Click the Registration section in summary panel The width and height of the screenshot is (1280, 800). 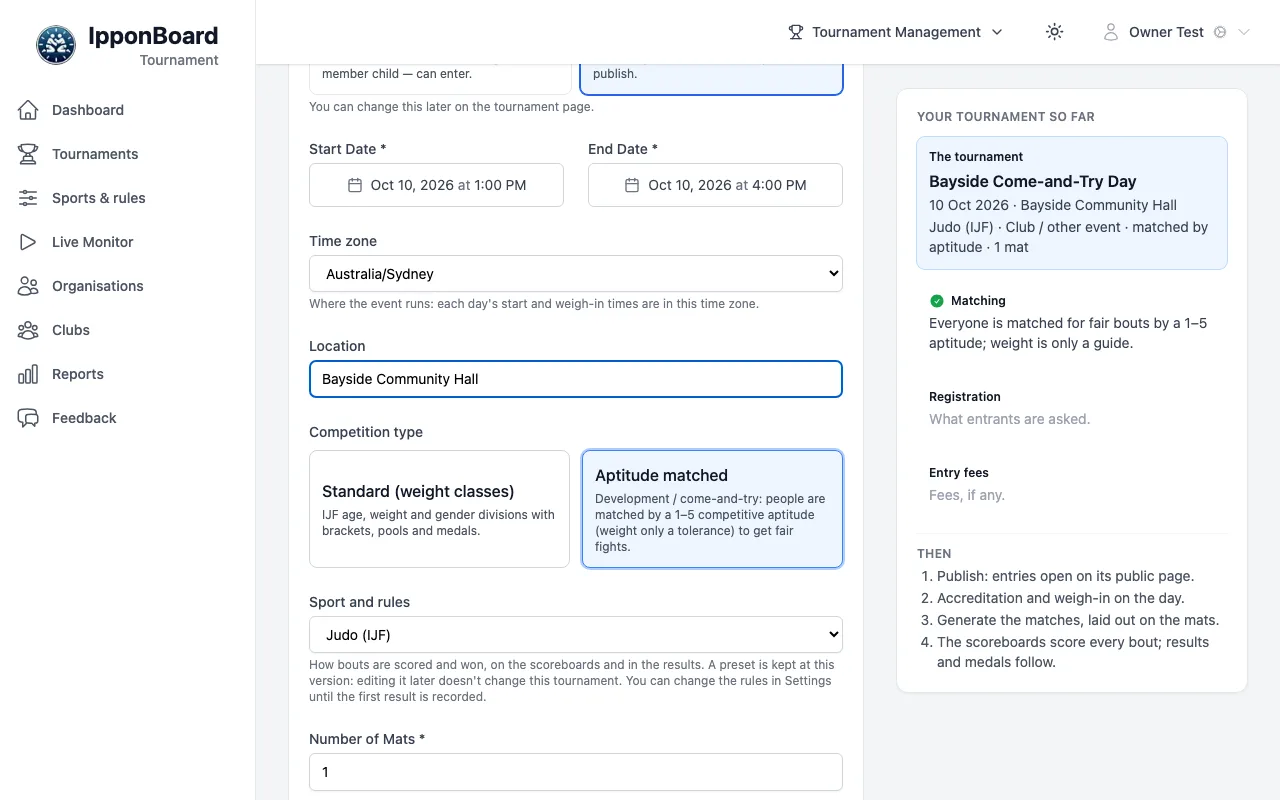click(x=1072, y=408)
